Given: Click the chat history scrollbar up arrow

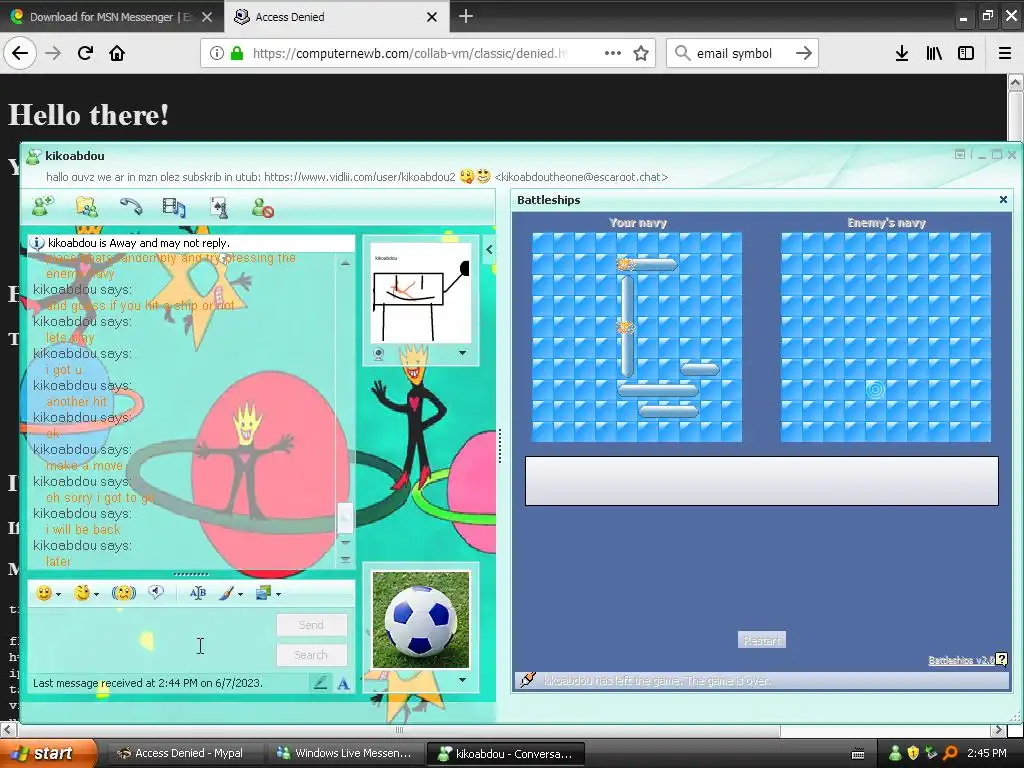Looking at the screenshot, I should click(345, 264).
